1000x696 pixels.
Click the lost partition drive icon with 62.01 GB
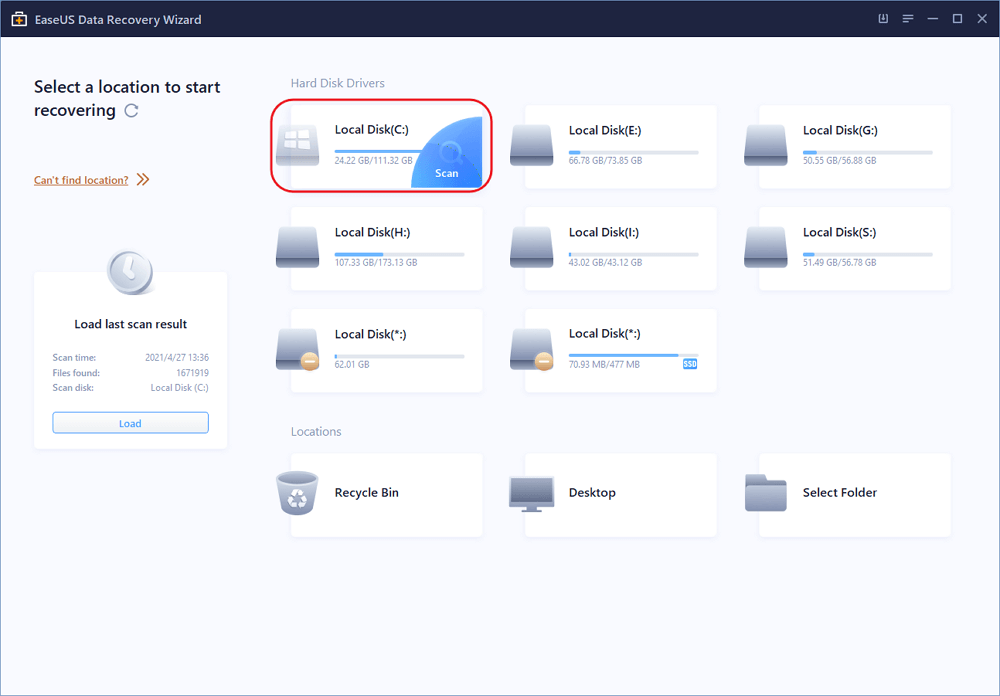[298, 350]
